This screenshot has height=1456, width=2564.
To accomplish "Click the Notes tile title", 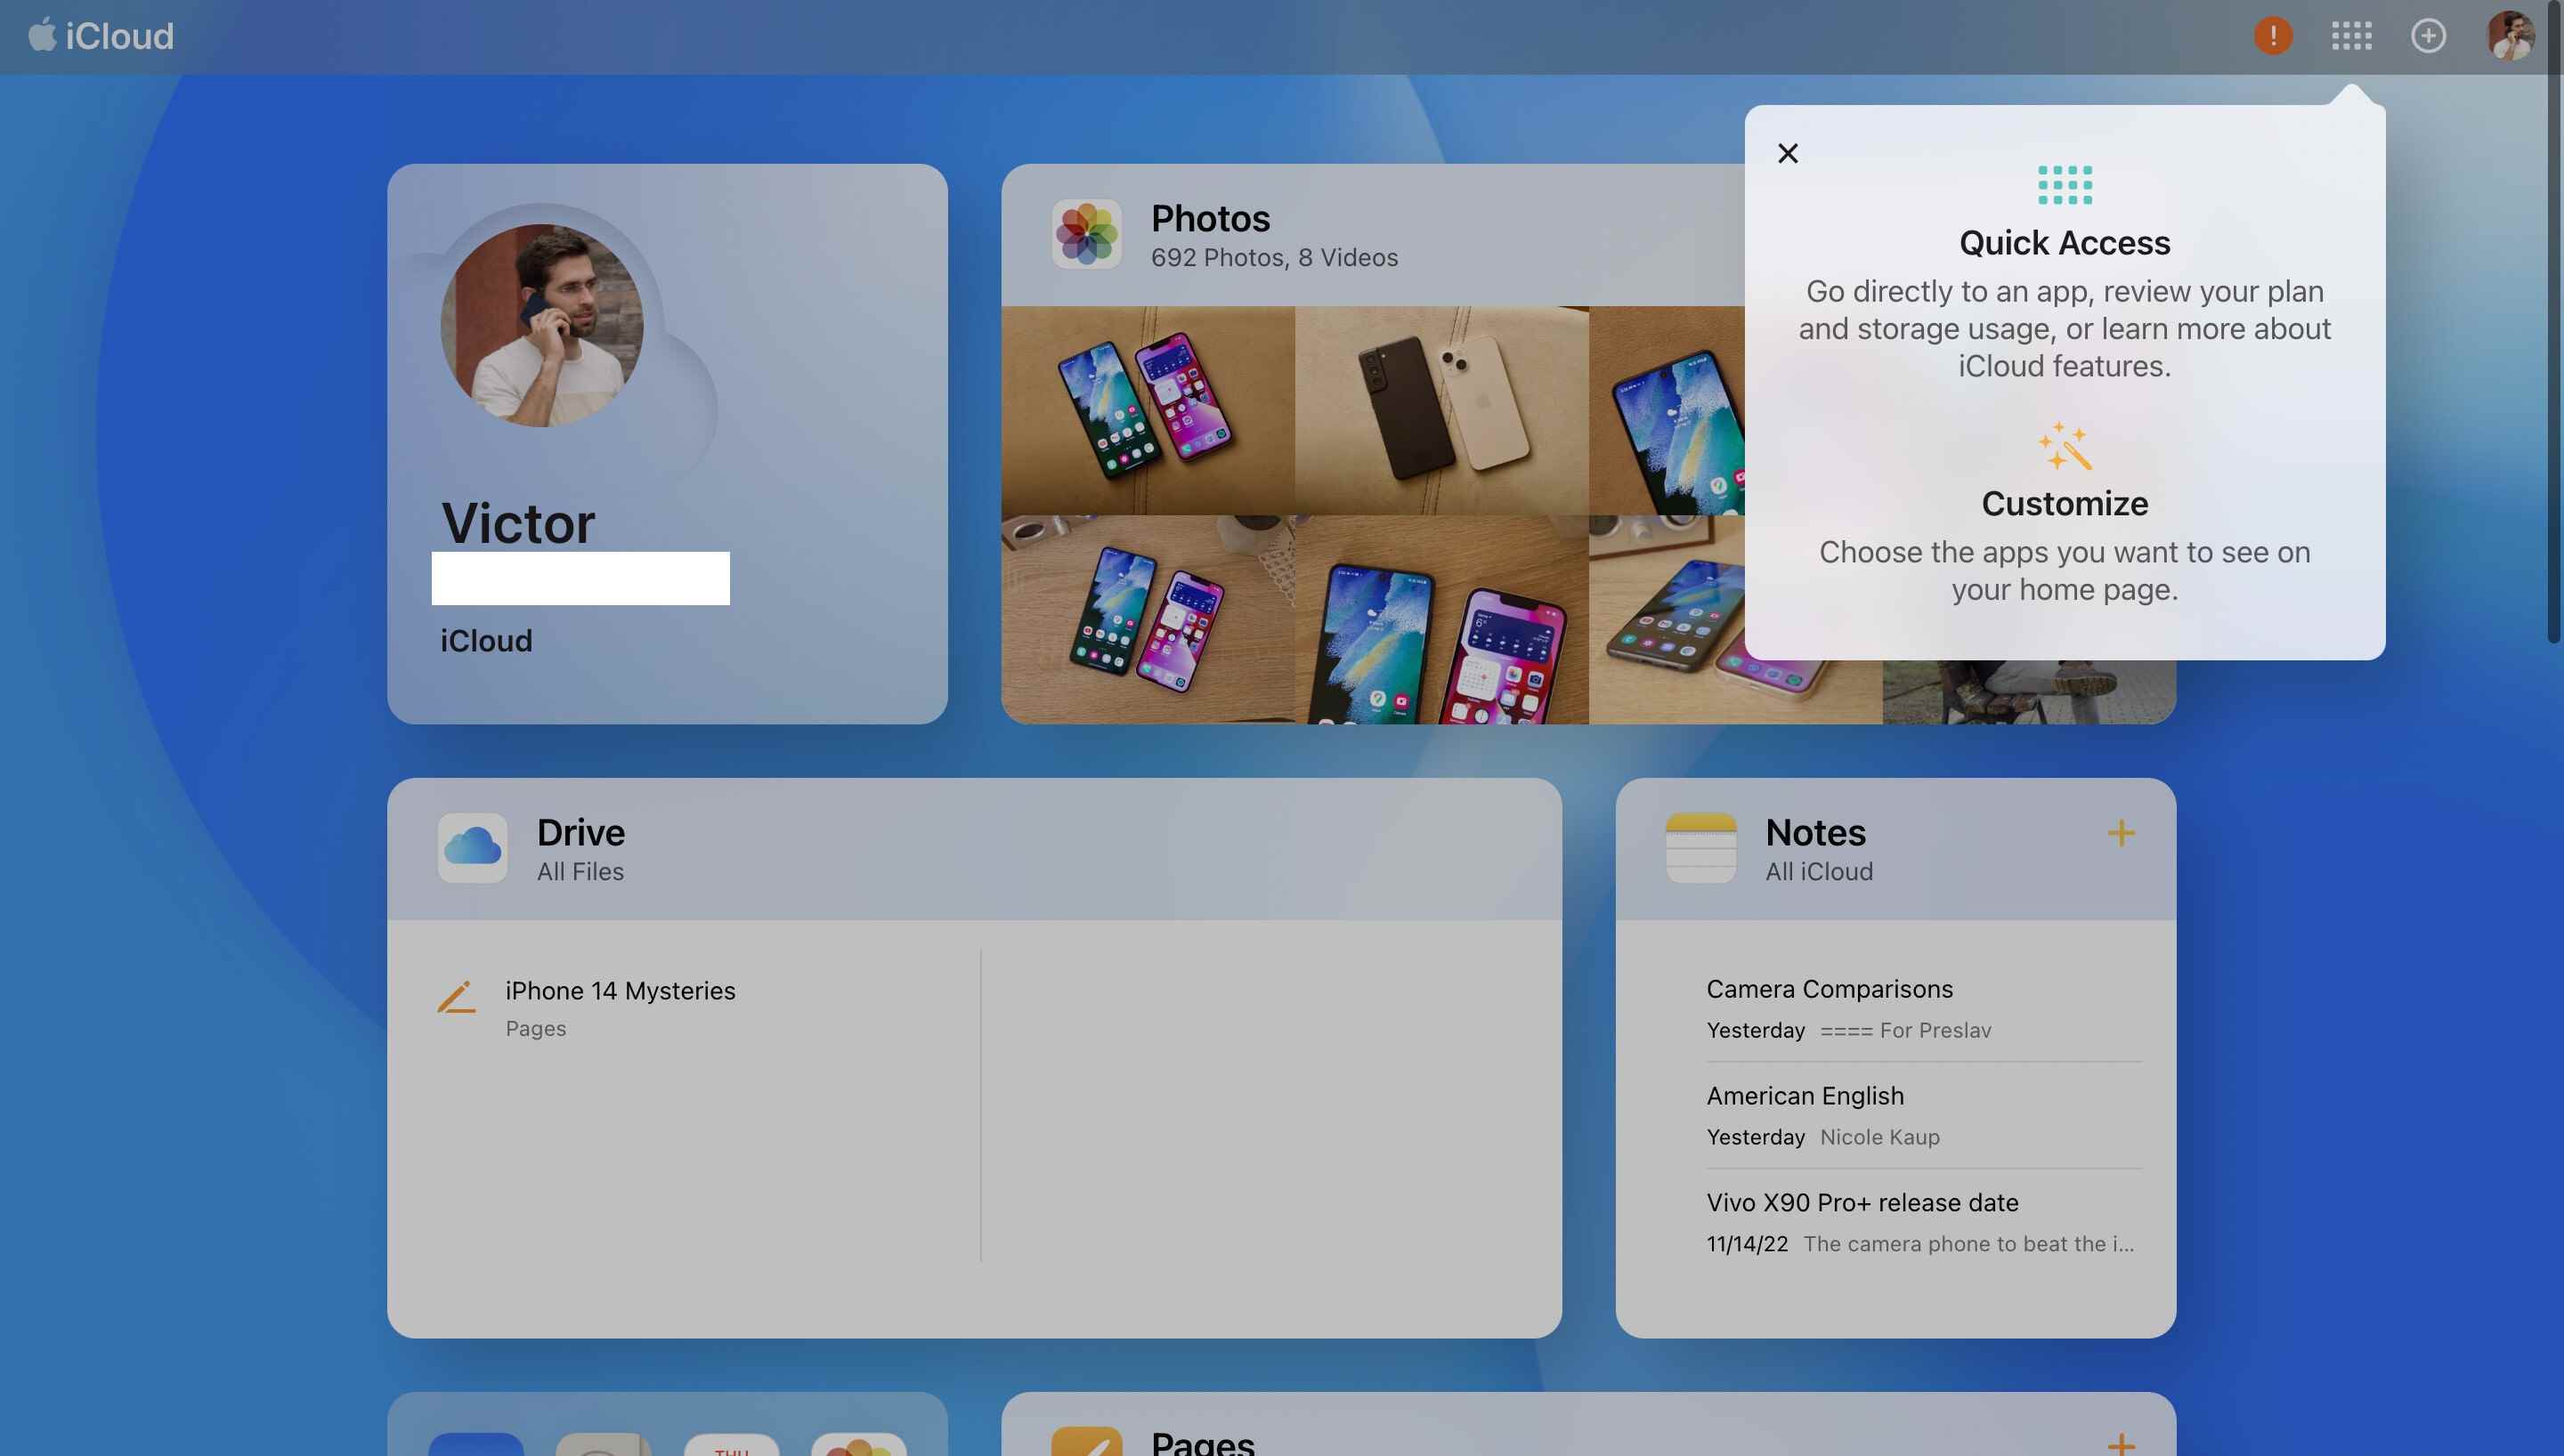I will [1815, 832].
